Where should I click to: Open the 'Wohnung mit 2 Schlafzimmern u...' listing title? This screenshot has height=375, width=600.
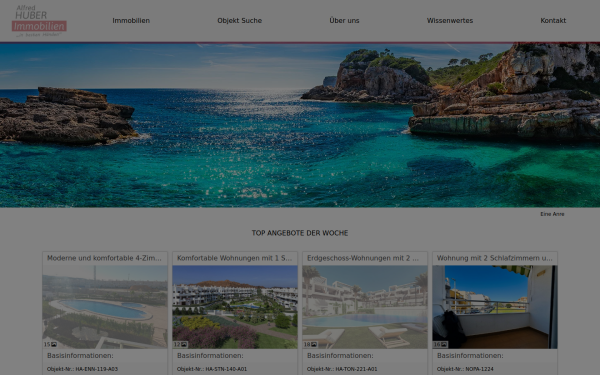[x=494, y=258]
